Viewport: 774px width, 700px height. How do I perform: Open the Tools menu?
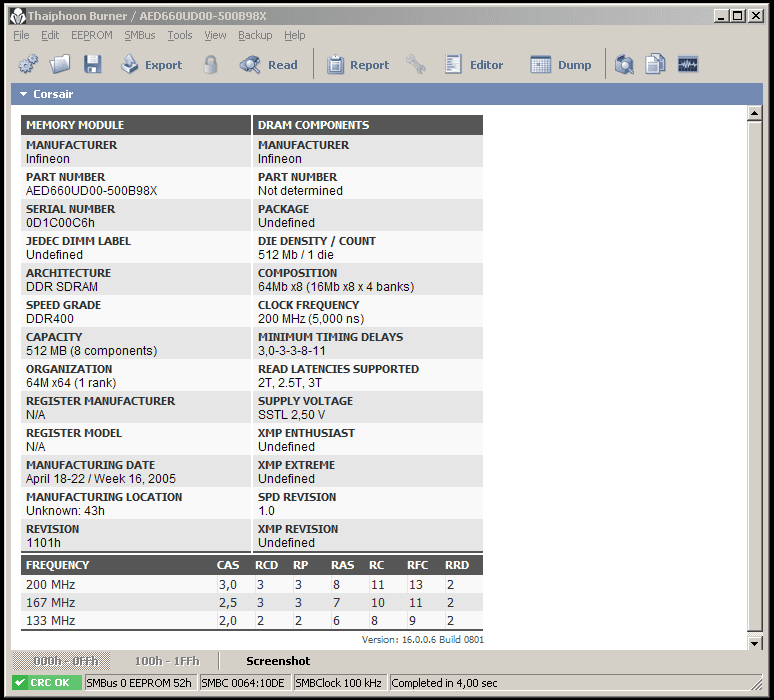pos(180,36)
